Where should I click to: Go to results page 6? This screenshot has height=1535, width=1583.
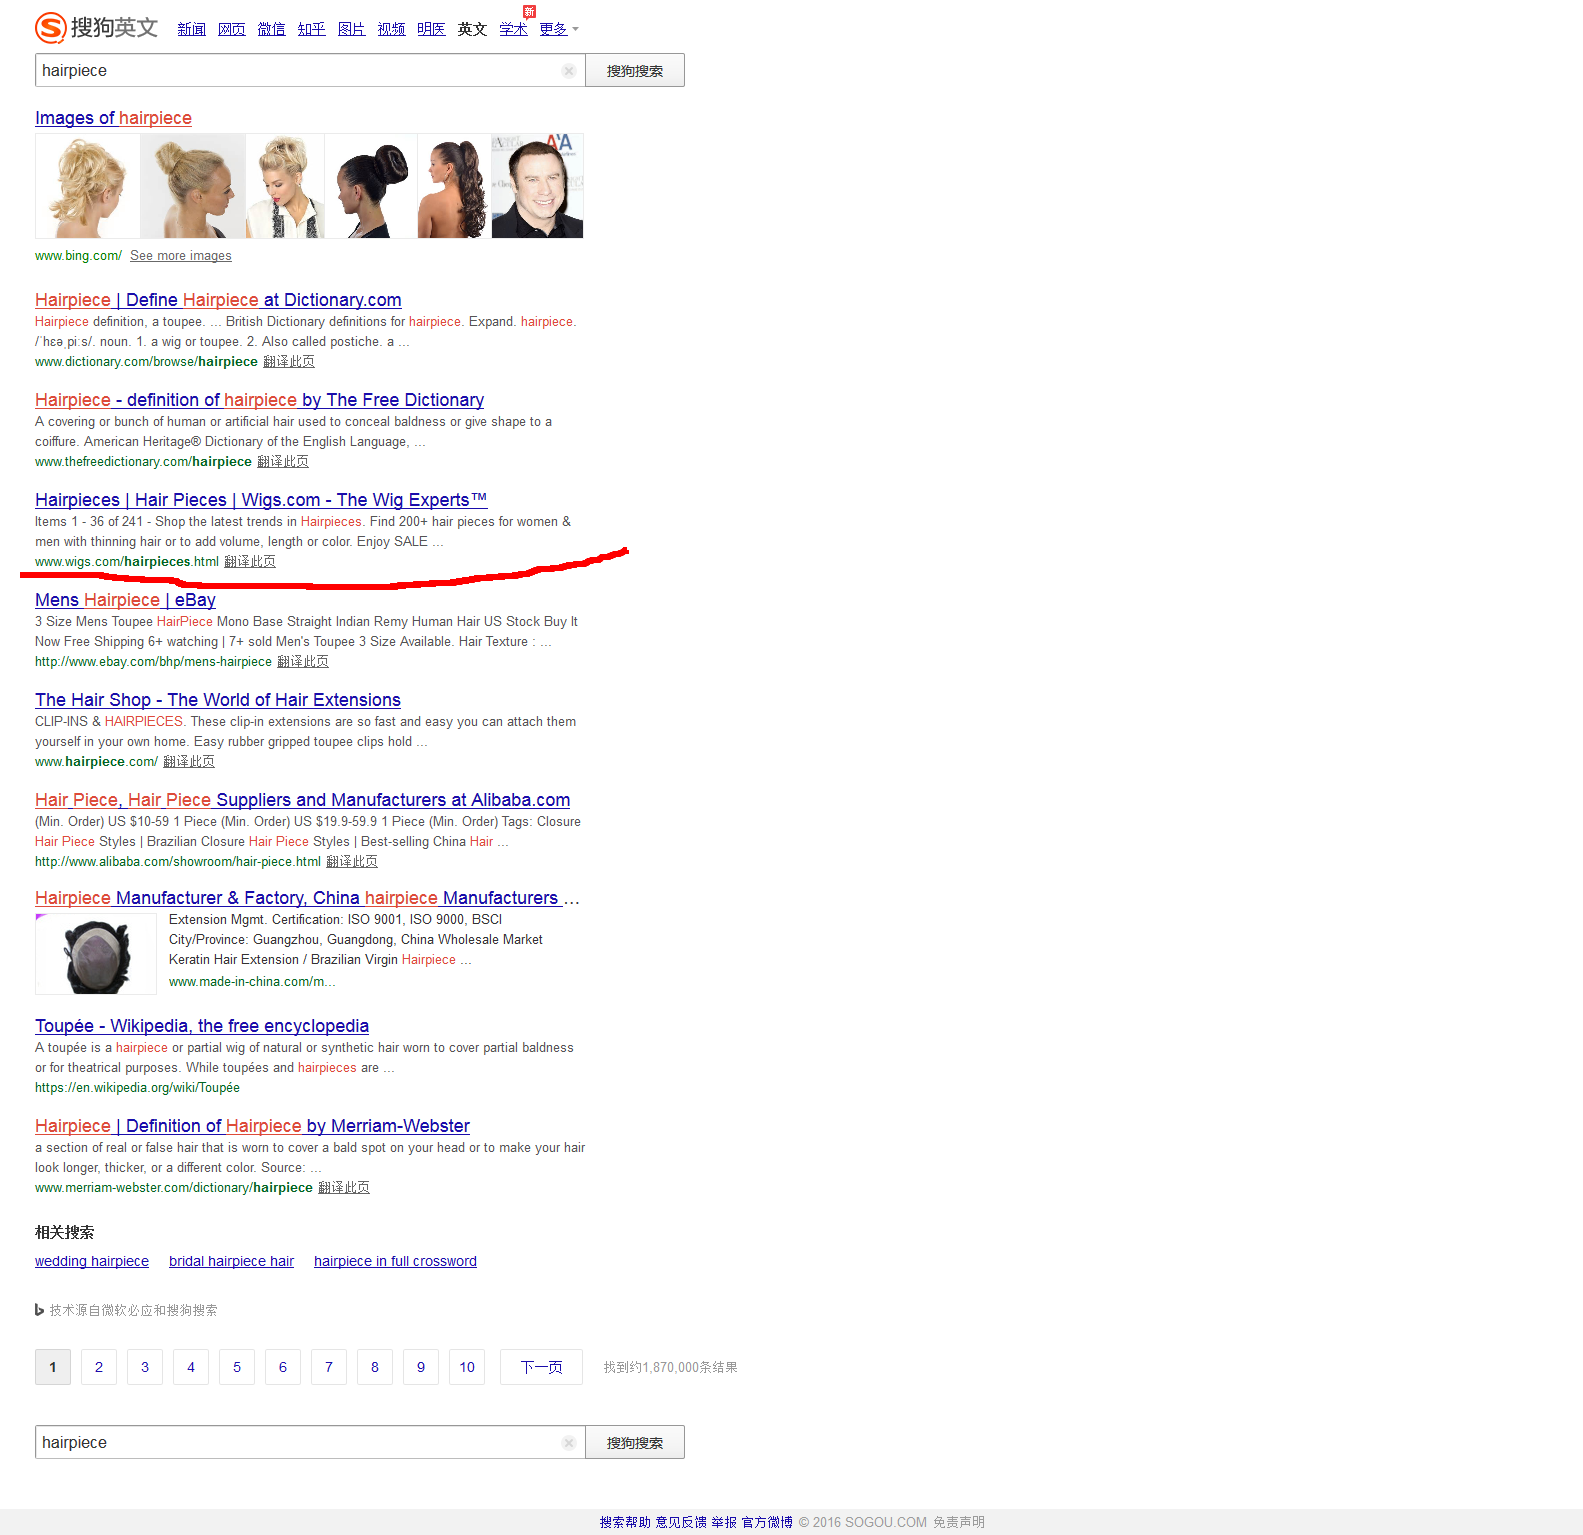coord(283,1367)
